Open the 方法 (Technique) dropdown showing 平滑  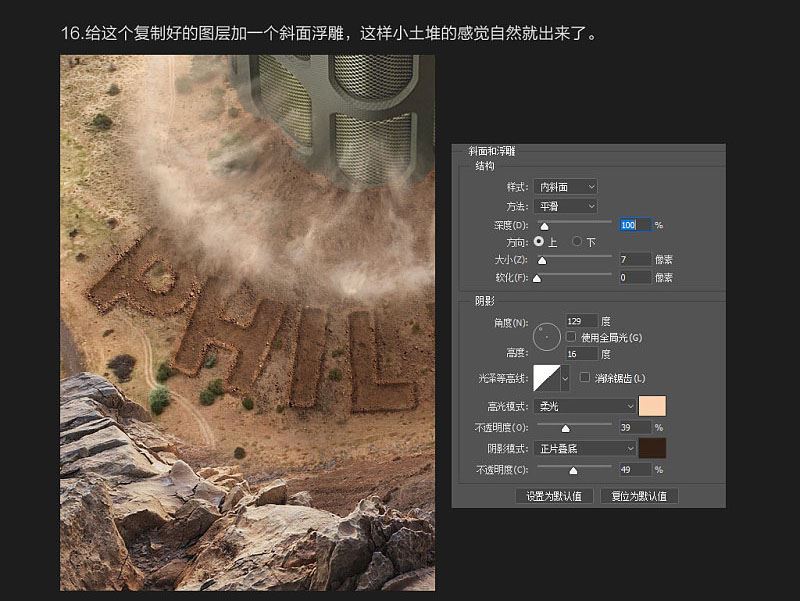[x=563, y=204]
